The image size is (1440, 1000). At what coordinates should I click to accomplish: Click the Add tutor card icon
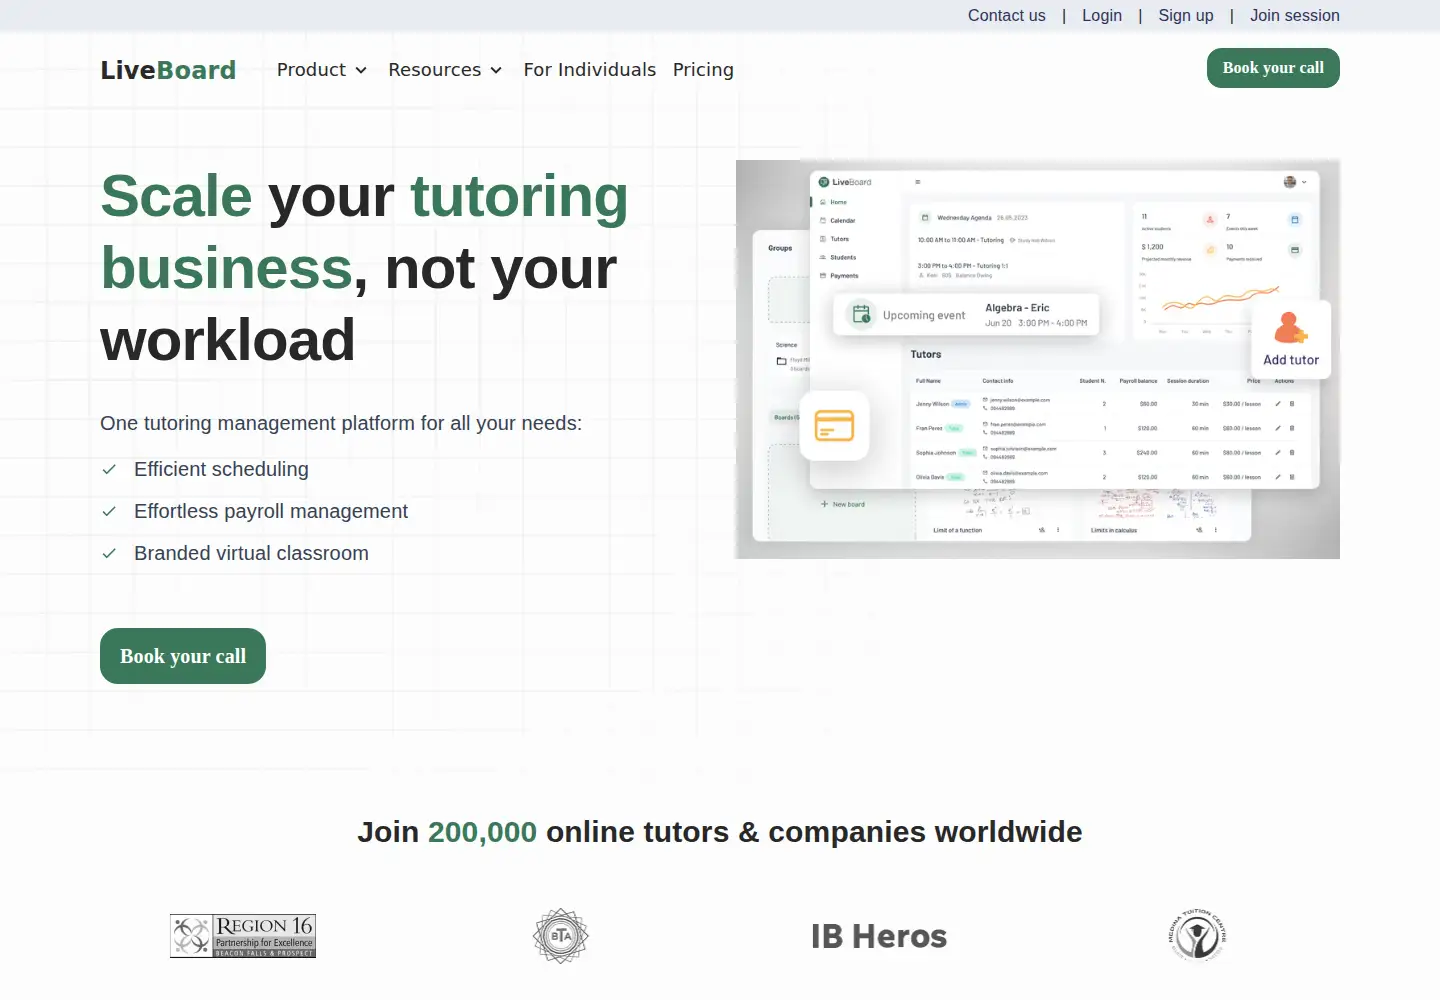click(1291, 328)
